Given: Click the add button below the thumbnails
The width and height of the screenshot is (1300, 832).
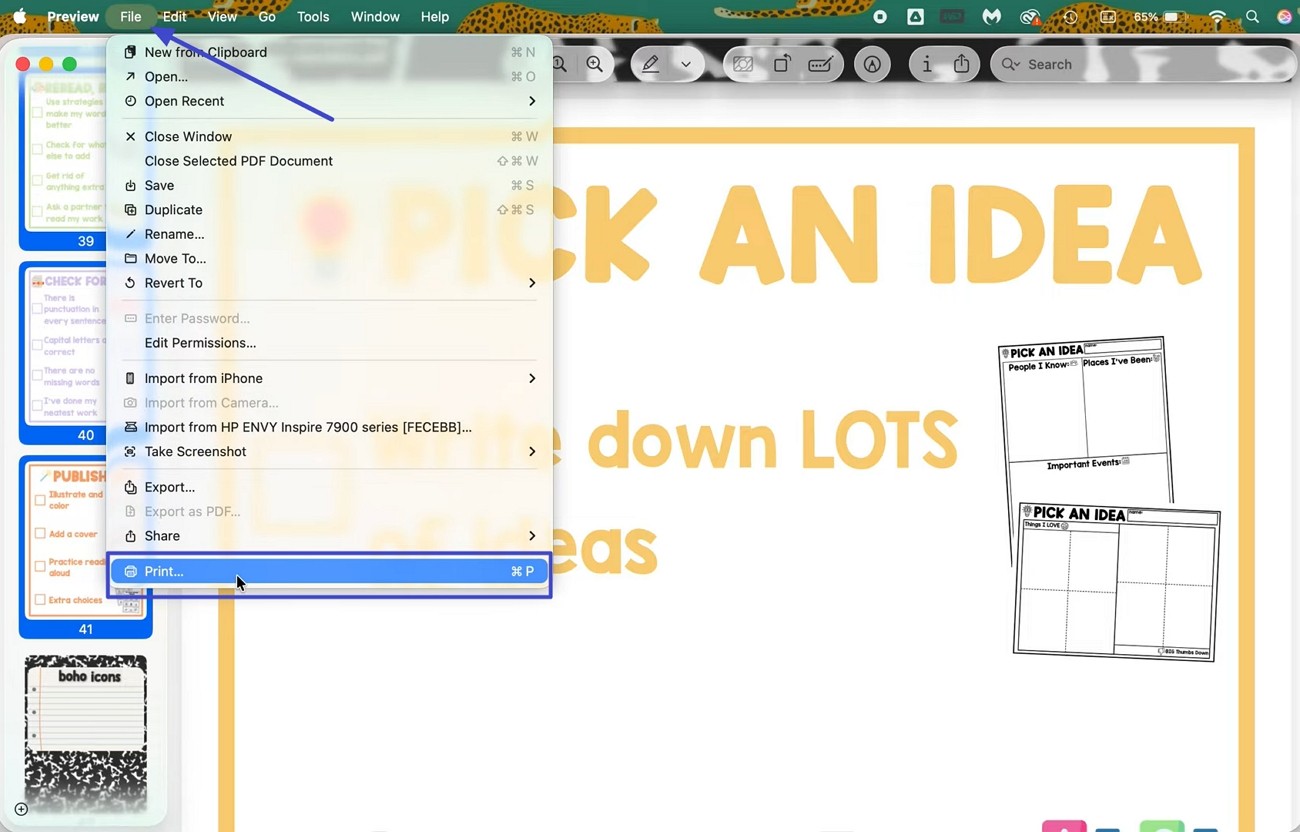Looking at the screenshot, I should (x=21, y=809).
